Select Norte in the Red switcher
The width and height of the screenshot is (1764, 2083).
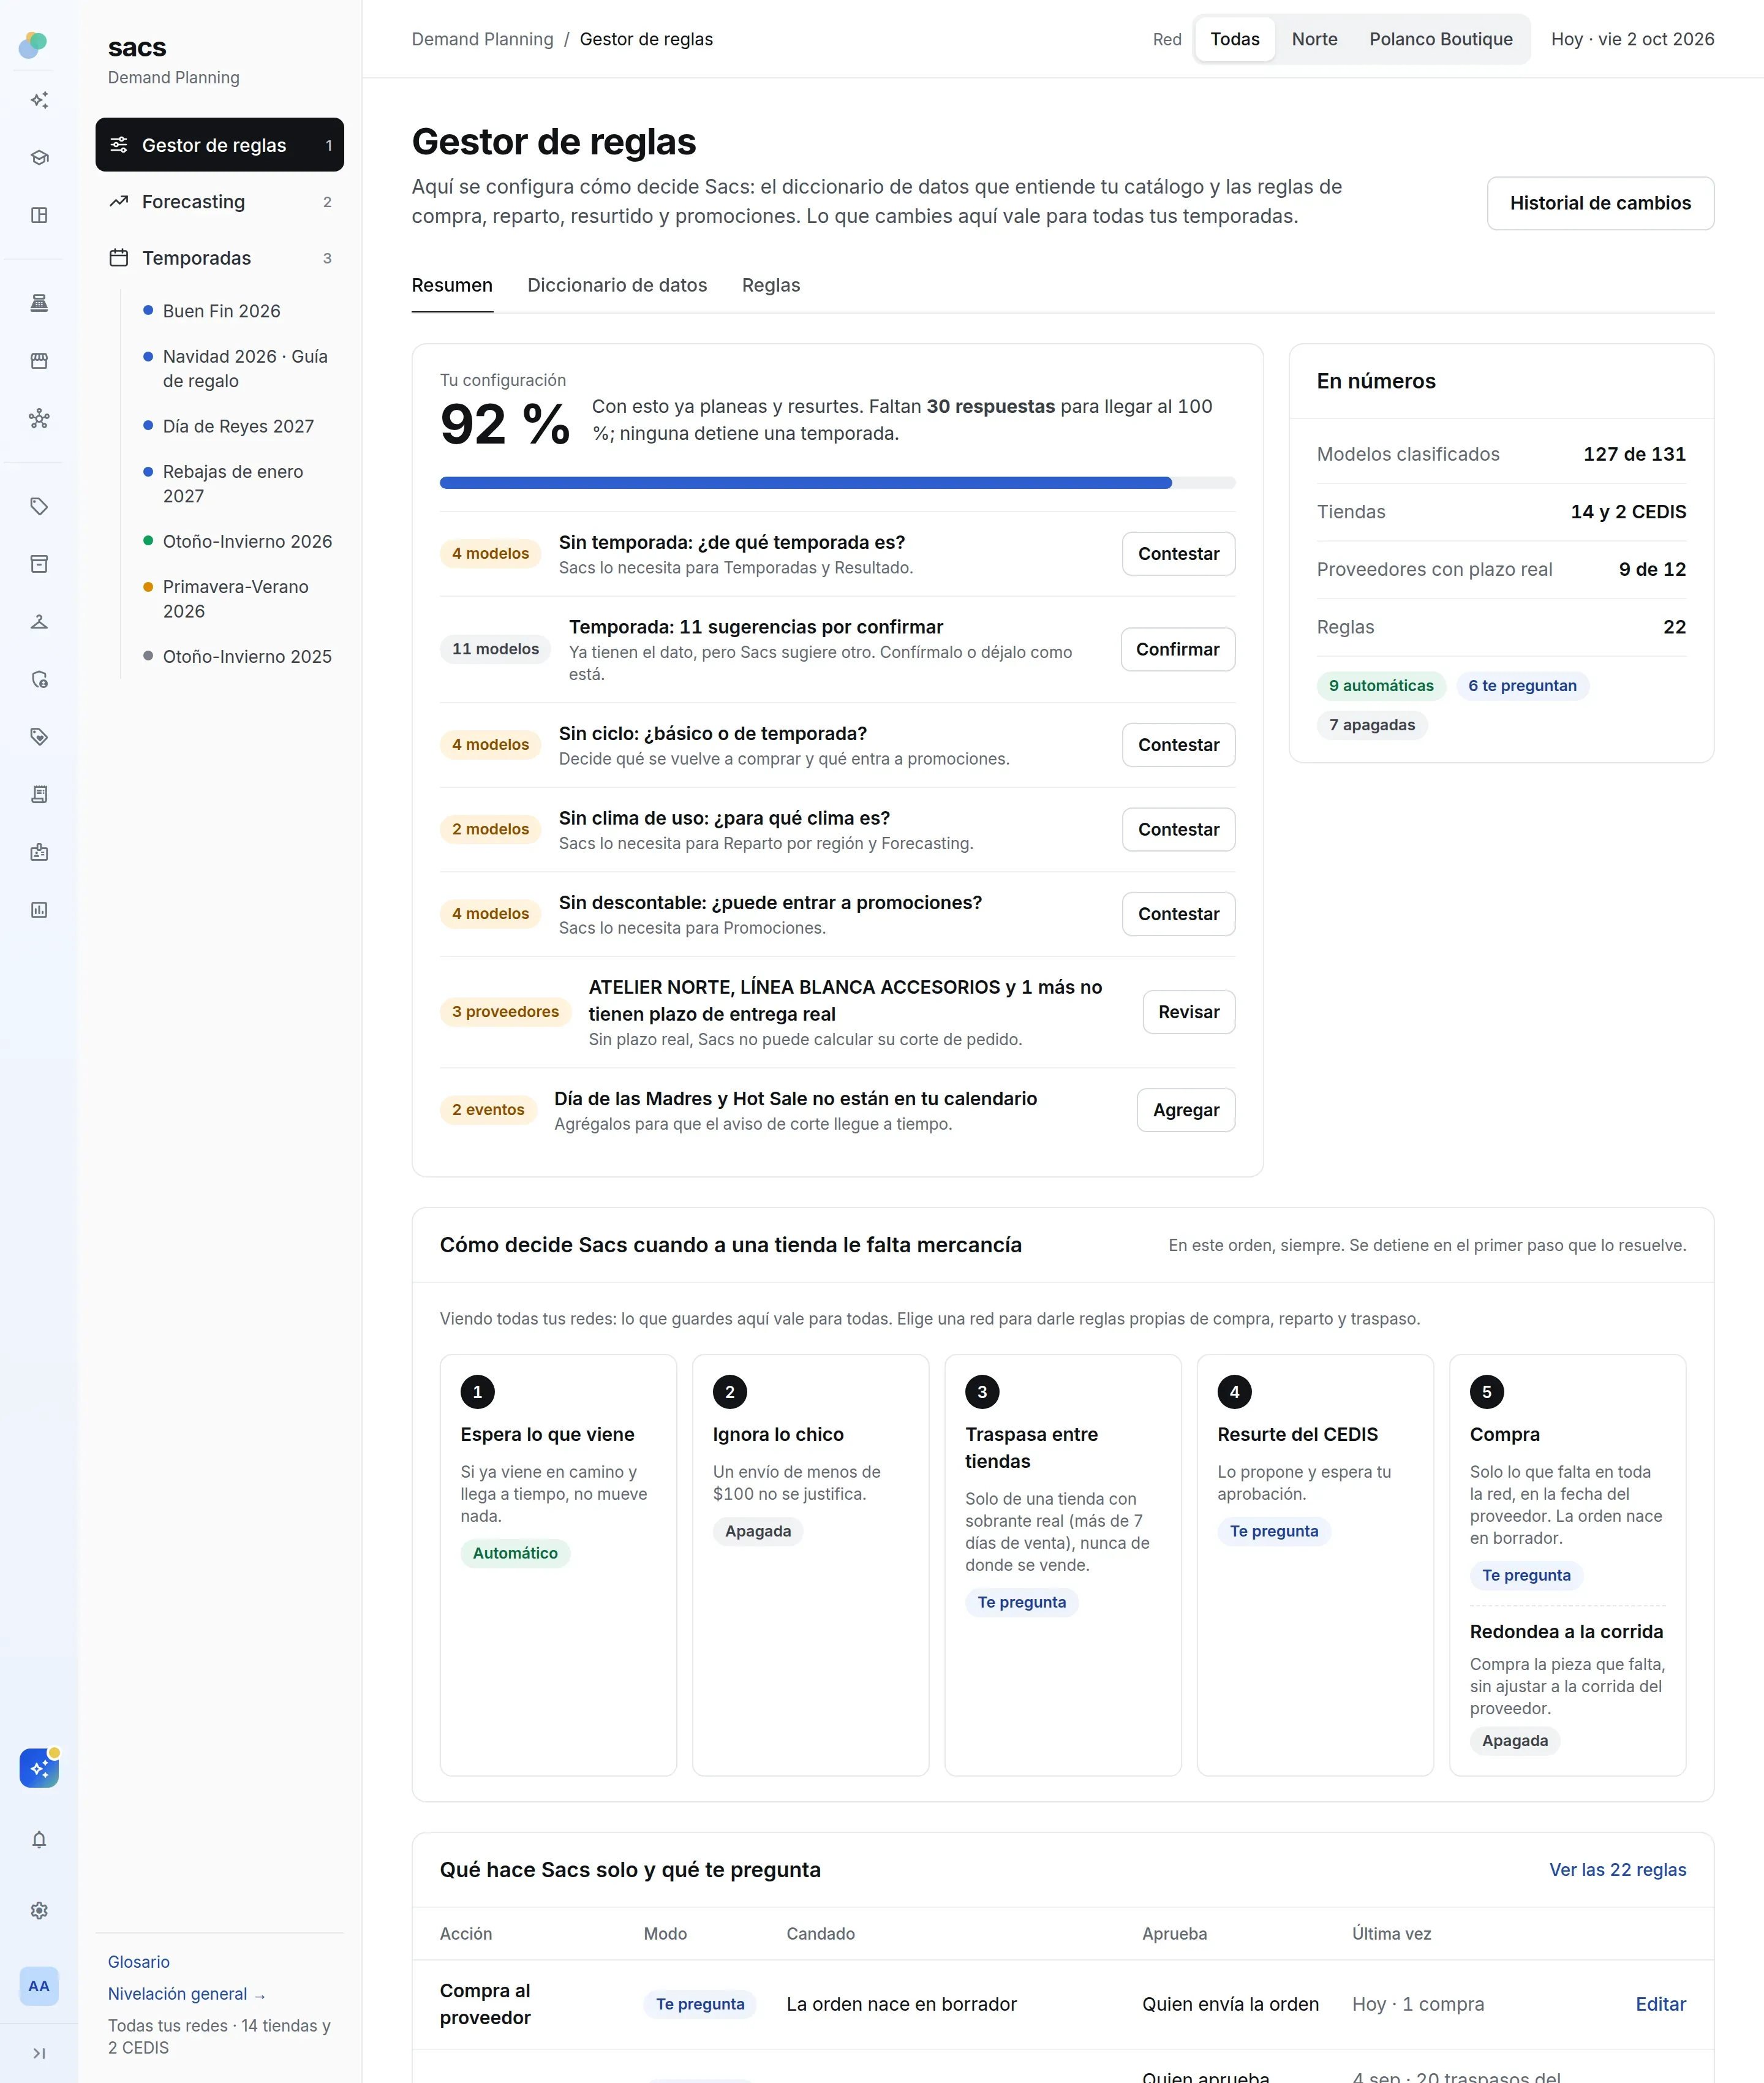coord(1314,39)
